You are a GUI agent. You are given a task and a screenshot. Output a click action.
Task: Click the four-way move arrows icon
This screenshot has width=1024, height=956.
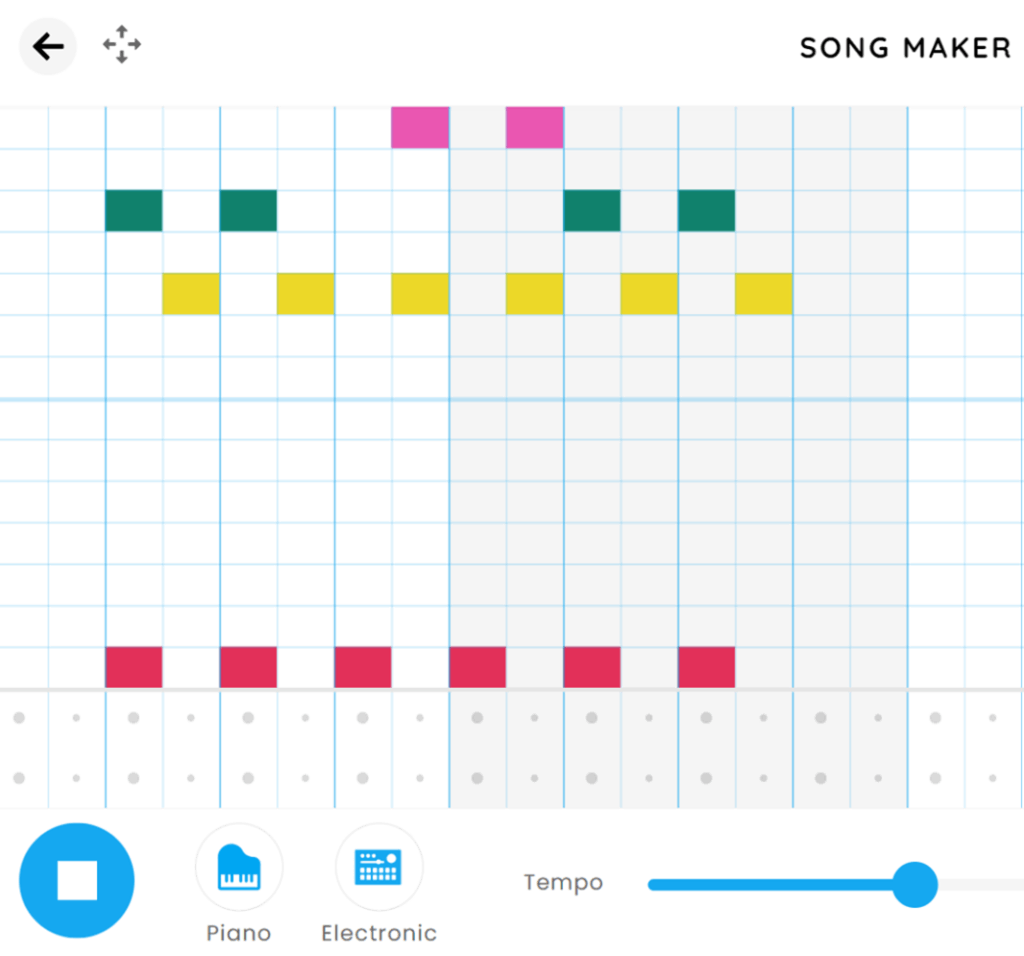(122, 45)
